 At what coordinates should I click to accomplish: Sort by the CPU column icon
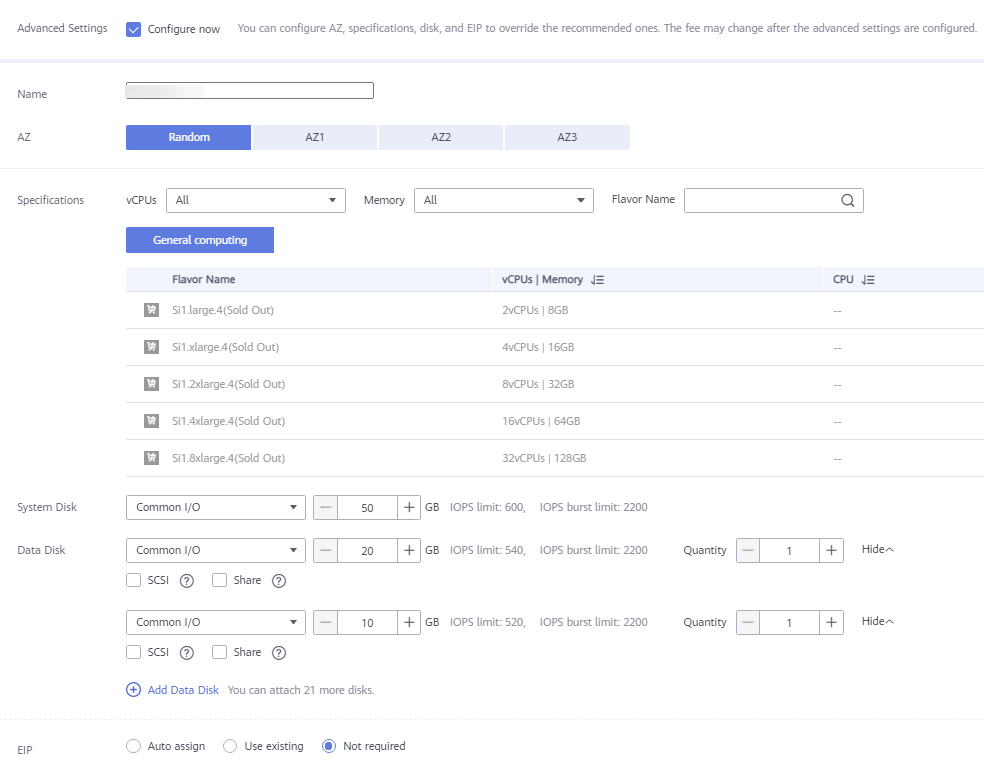pos(868,280)
